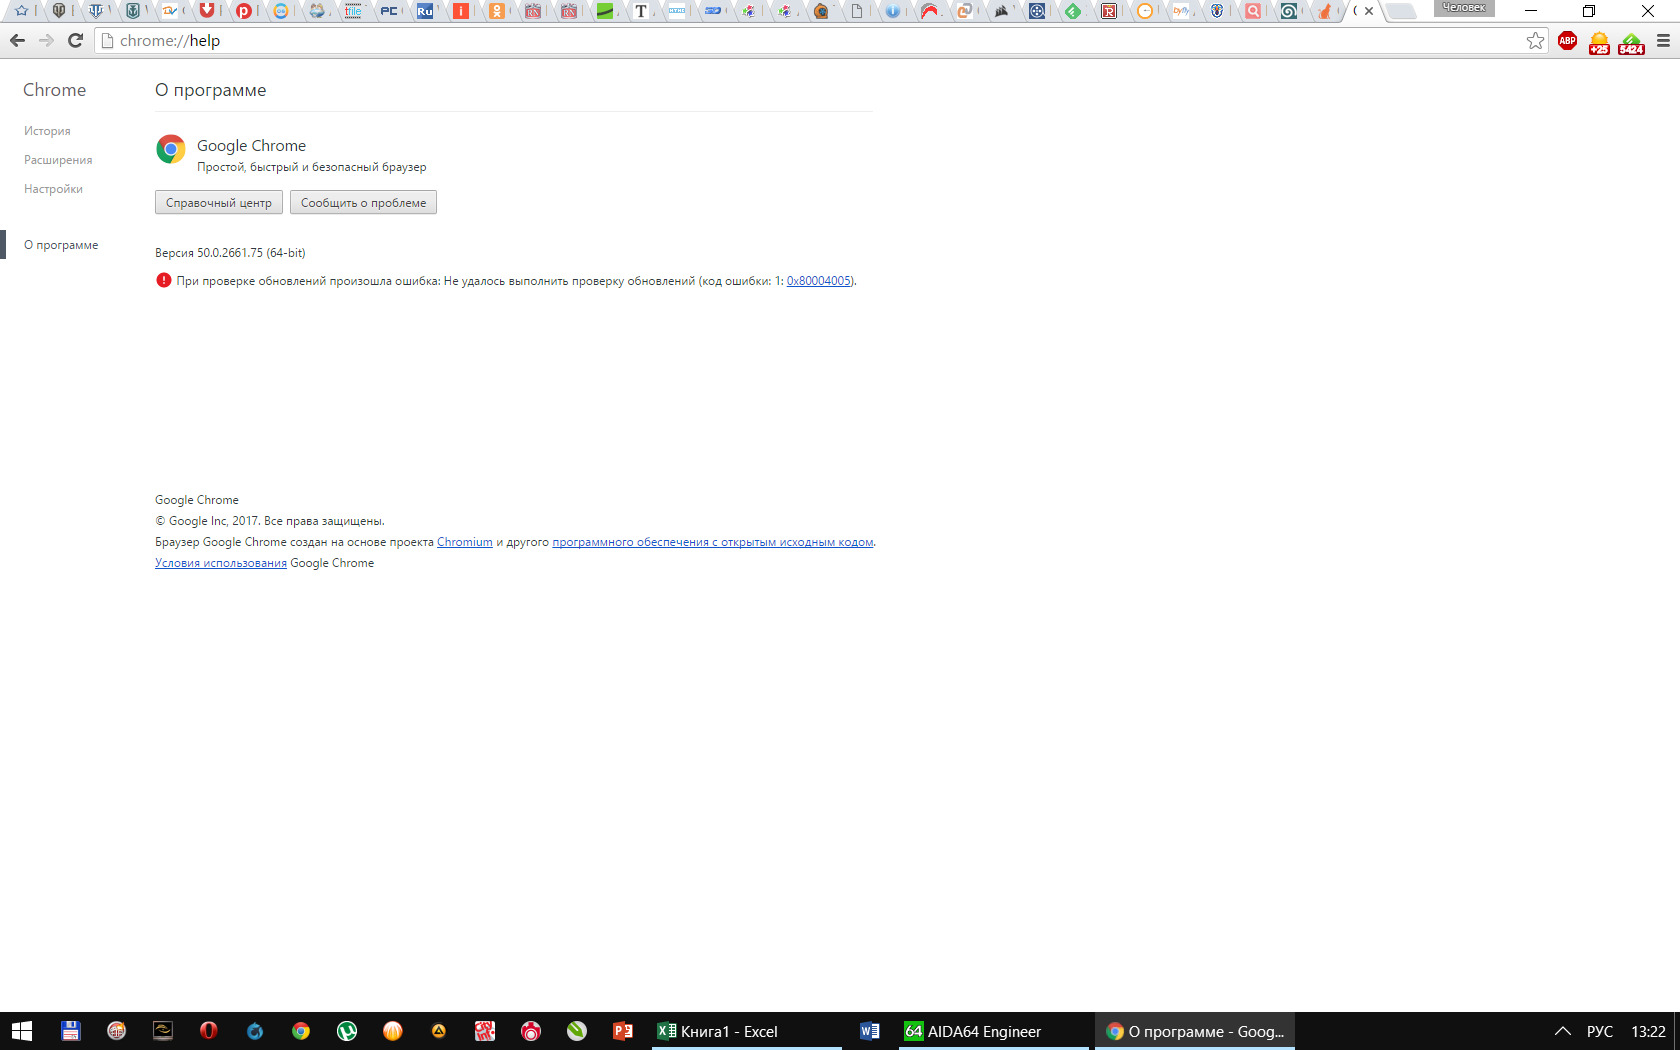Screen dimensions: 1680x1050
Task: Switch to the 'T' icon tab
Action: tap(641, 11)
